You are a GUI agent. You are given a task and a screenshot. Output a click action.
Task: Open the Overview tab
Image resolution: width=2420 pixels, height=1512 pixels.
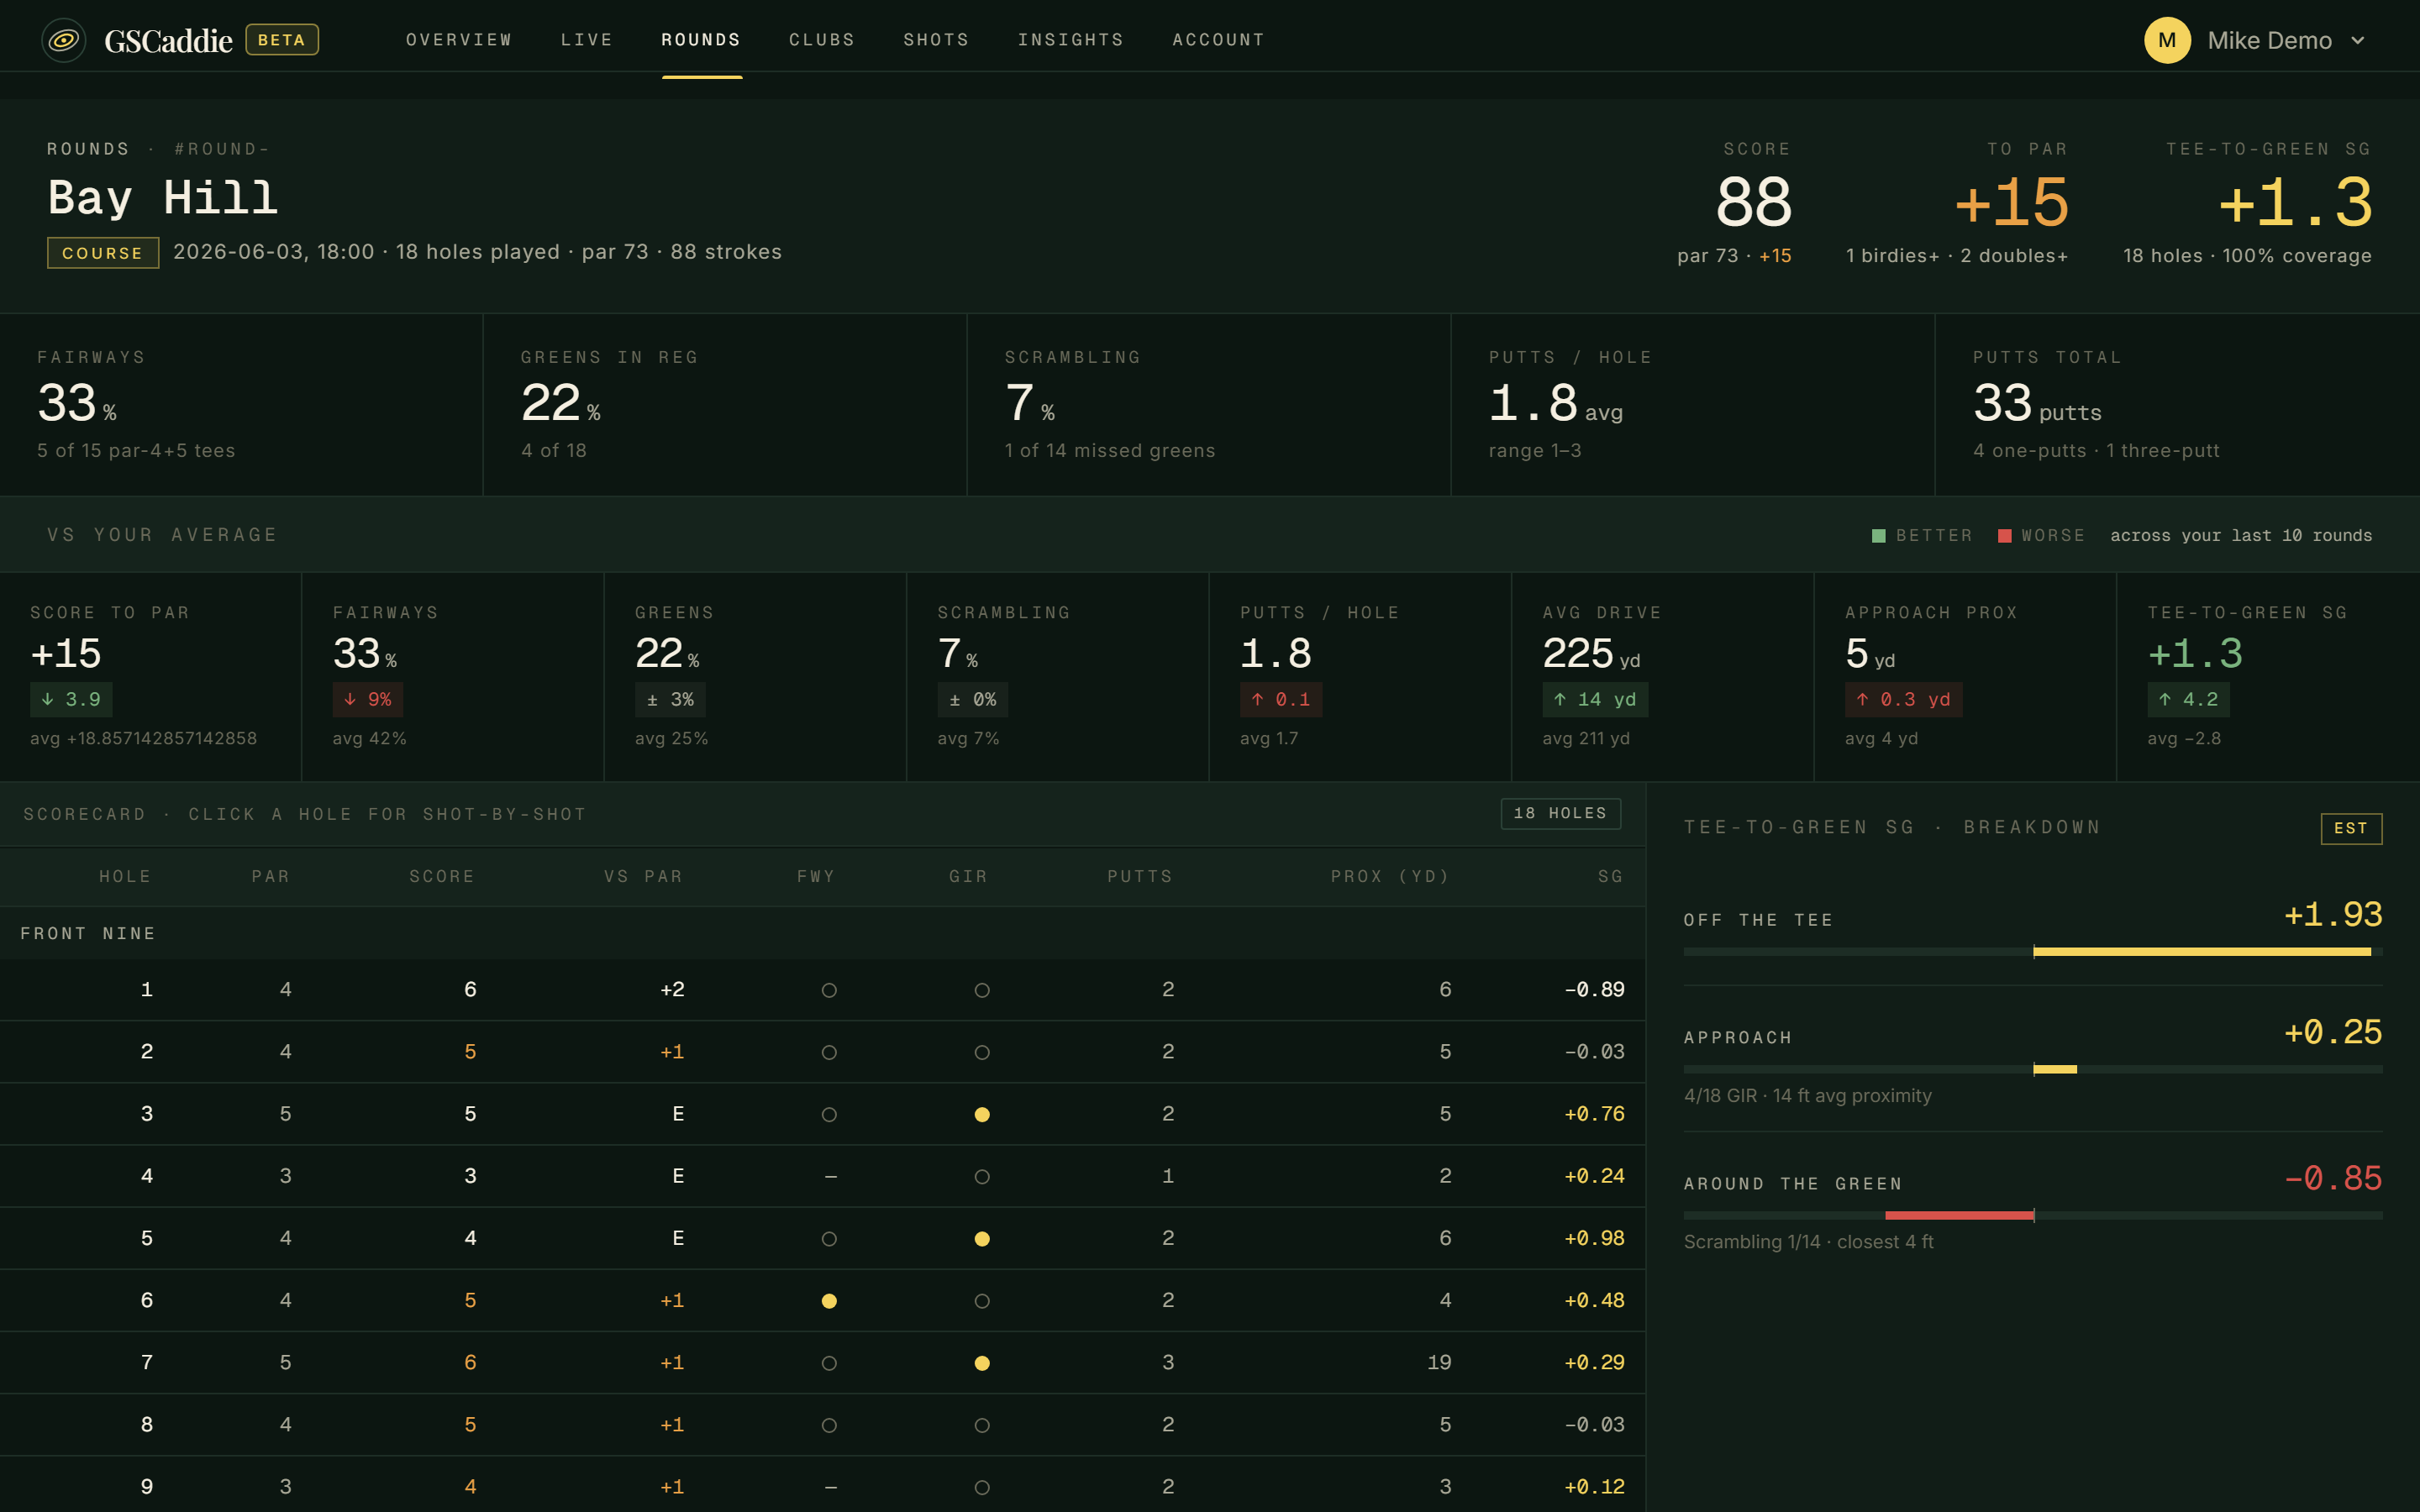click(x=459, y=40)
